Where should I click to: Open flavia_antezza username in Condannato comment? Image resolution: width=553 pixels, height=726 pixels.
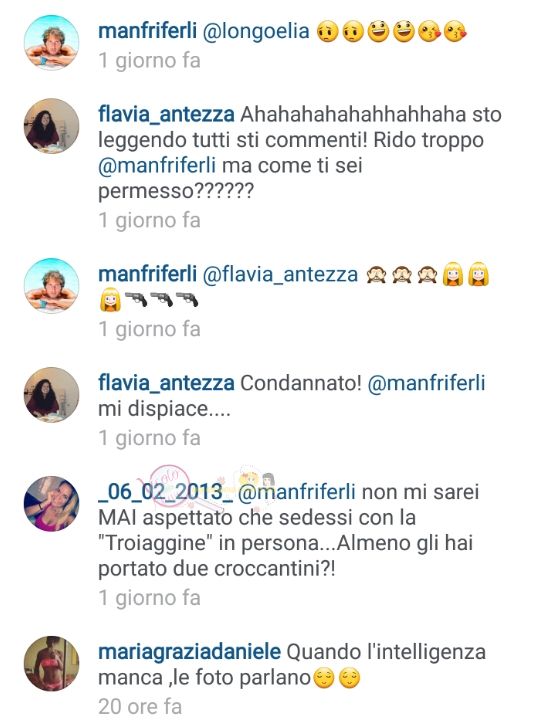tap(166, 383)
